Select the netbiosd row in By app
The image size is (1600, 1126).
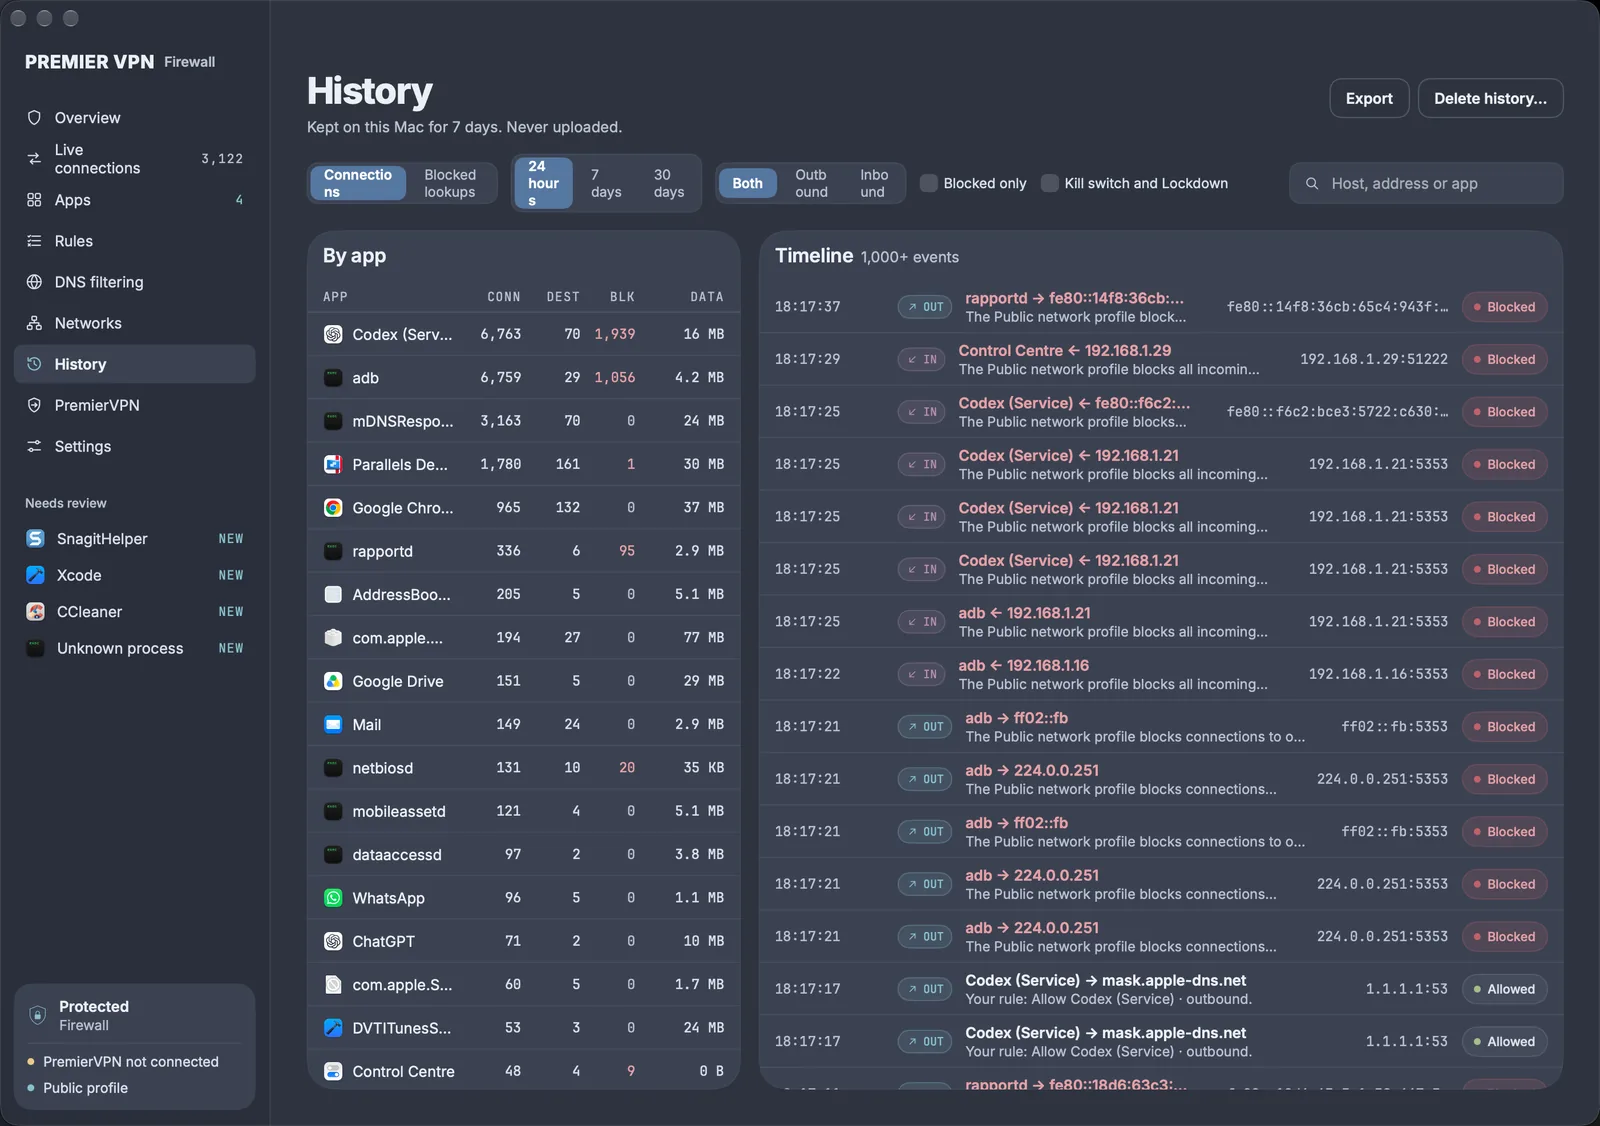point(524,768)
